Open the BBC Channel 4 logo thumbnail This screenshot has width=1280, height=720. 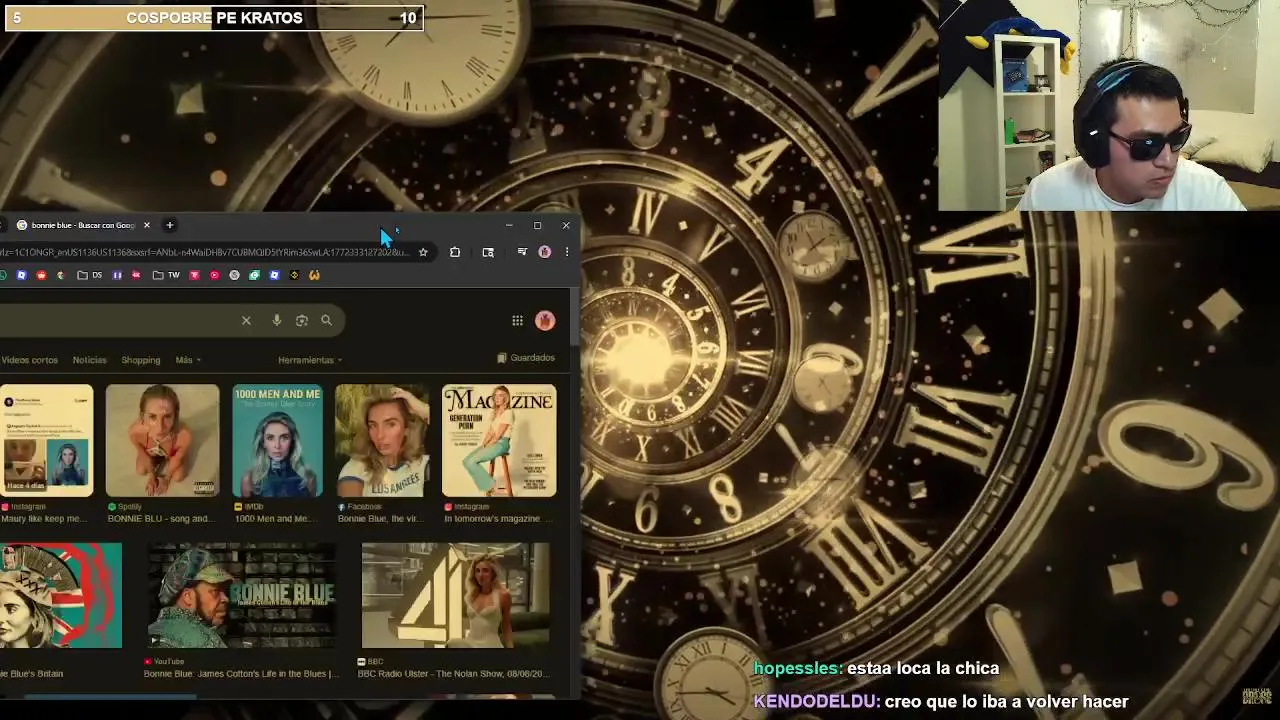[455, 596]
